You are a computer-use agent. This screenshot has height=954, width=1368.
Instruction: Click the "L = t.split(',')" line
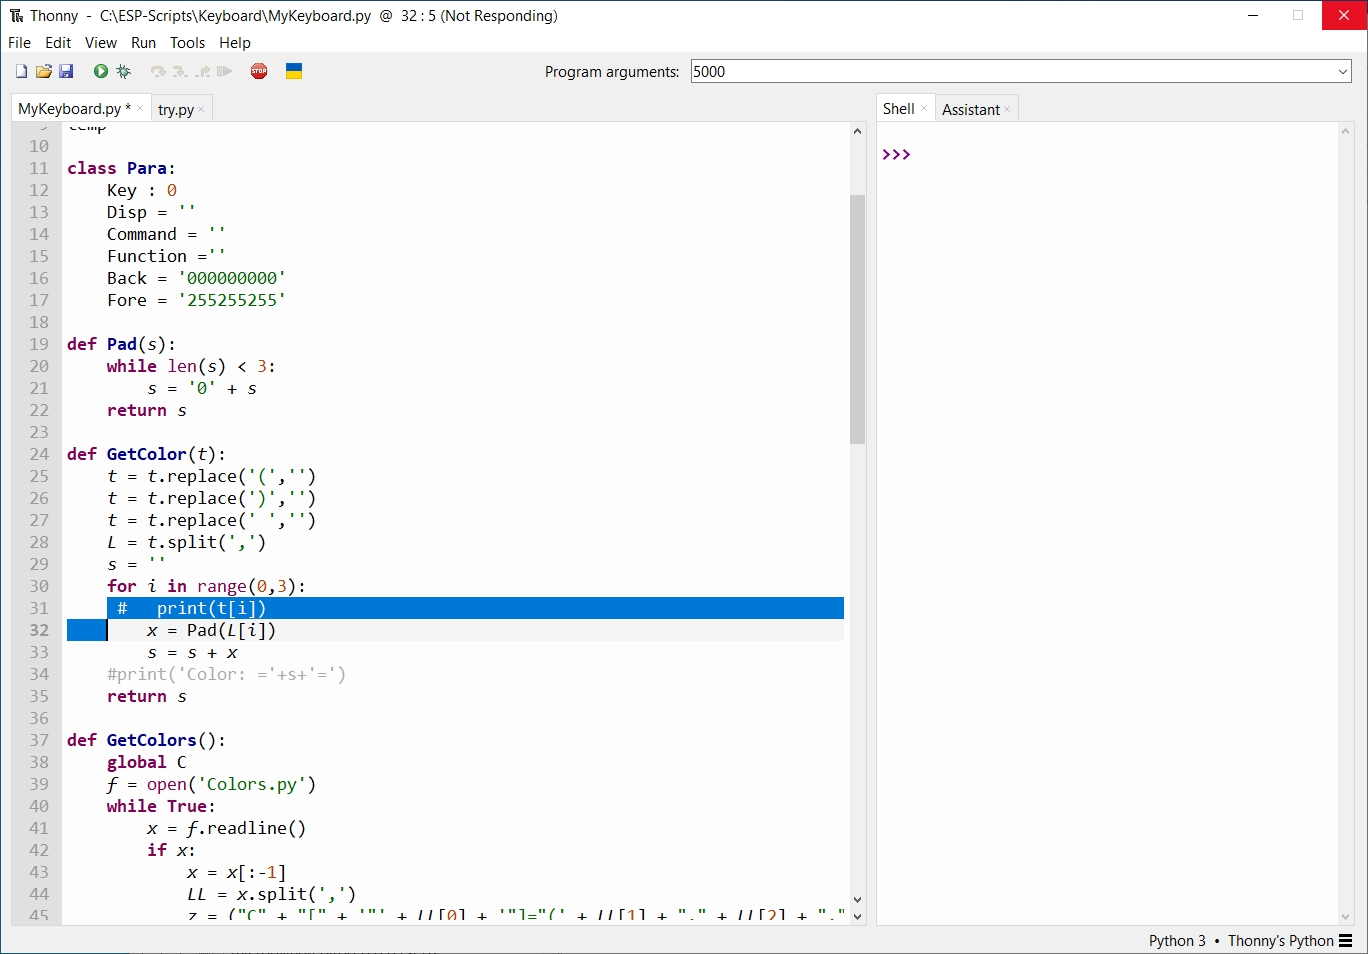[186, 542]
